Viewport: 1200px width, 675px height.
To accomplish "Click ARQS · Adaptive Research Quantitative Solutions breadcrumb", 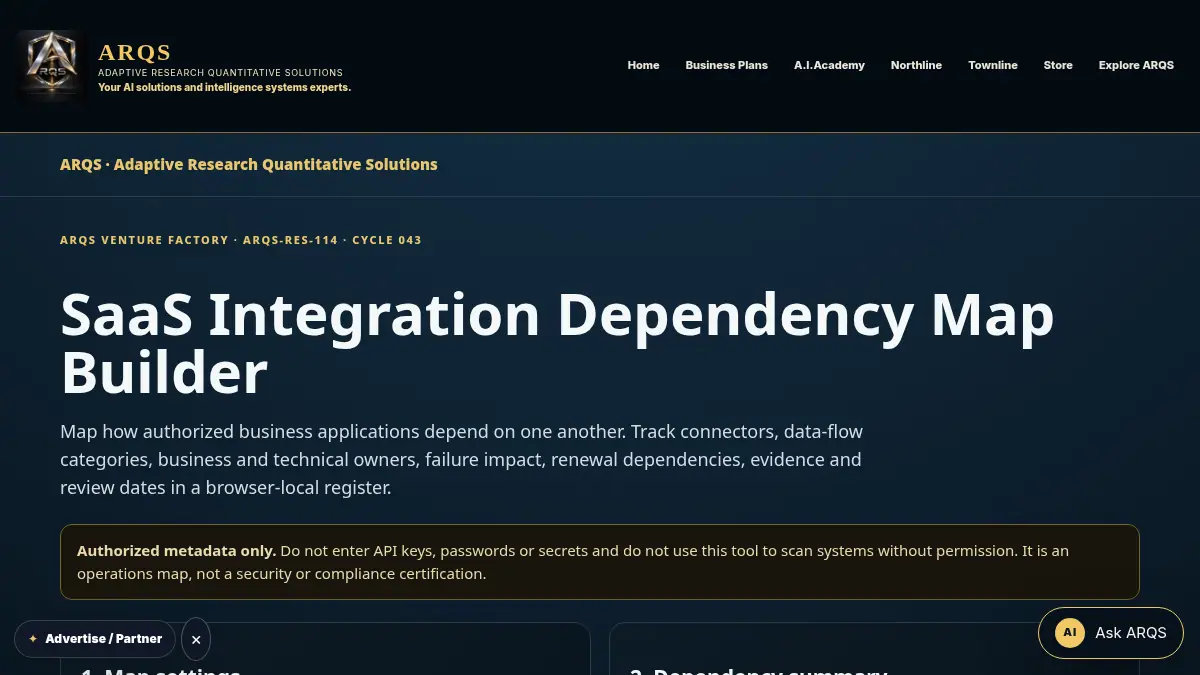I will [249, 164].
